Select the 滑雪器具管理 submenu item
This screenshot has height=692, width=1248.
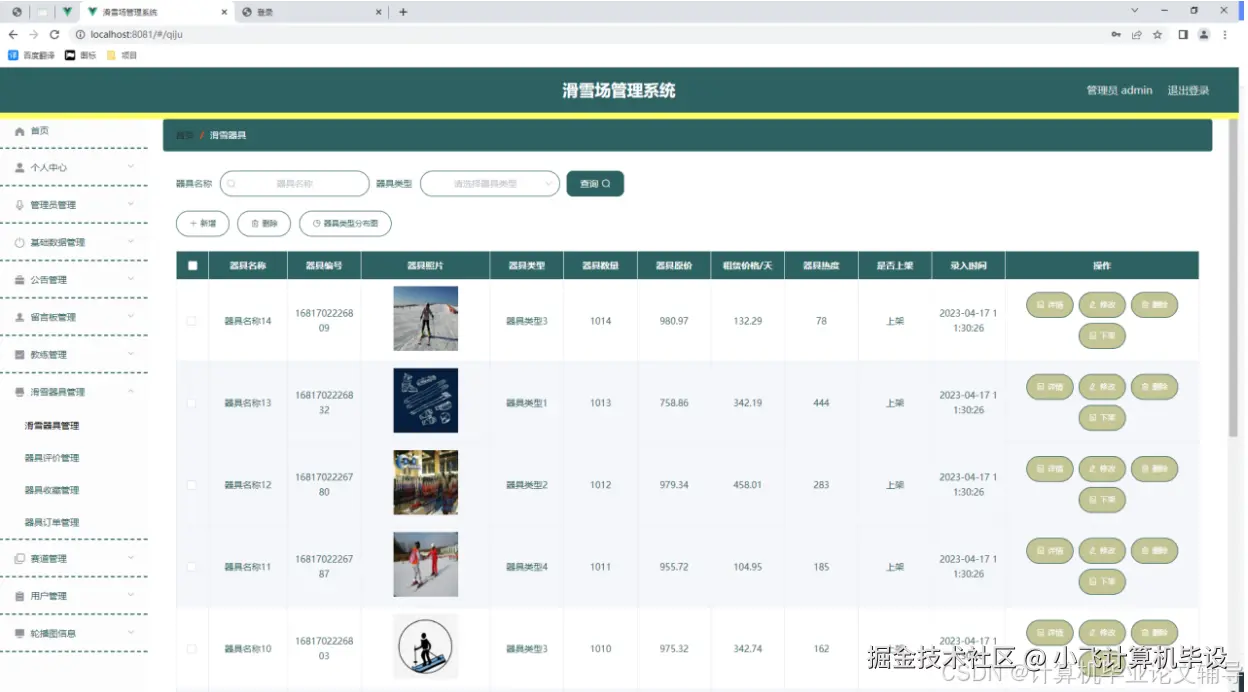pyautogui.click(x=52, y=426)
